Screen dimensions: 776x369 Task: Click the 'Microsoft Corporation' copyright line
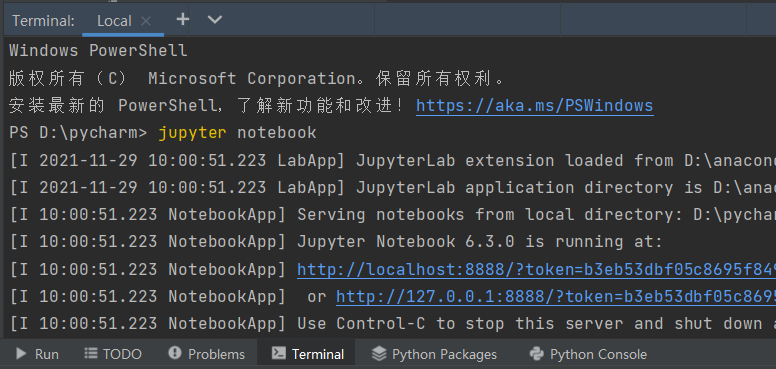pyautogui.click(x=257, y=78)
